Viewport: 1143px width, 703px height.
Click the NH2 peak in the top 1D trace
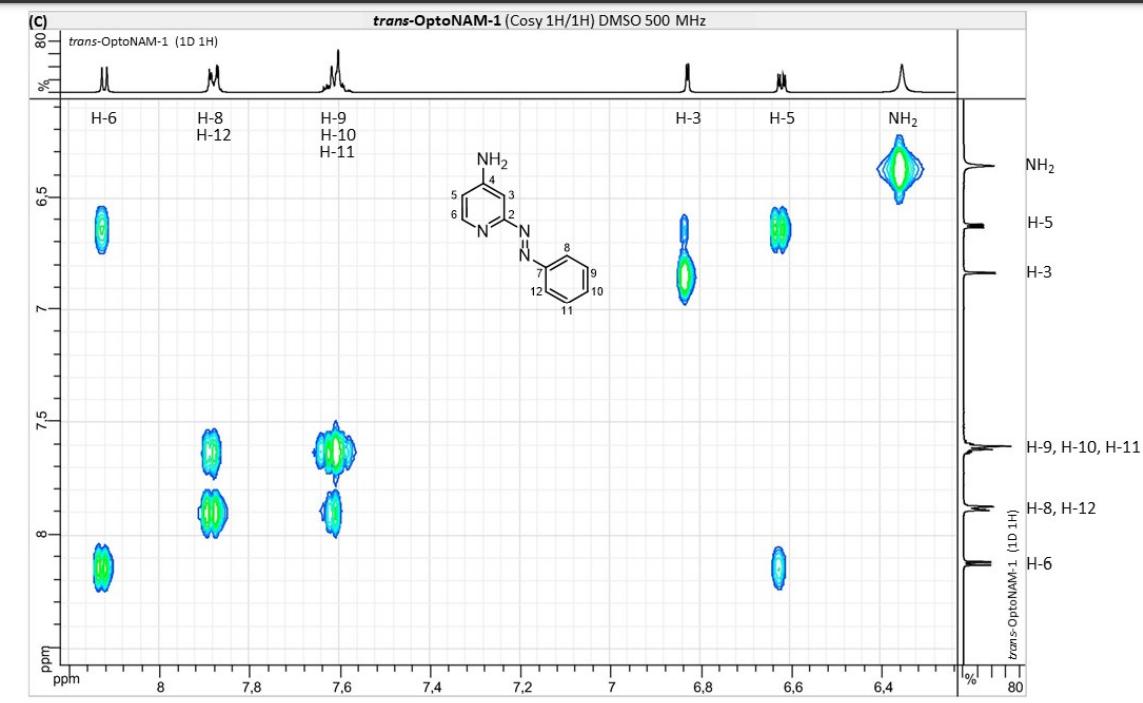pyautogui.click(x=902, y=76)
